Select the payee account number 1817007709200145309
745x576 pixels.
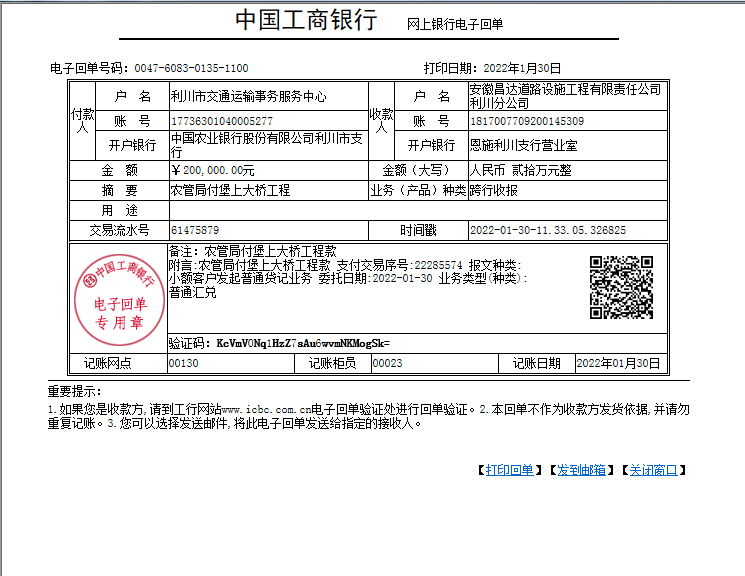pyautogui.click(x=527, y=121)
